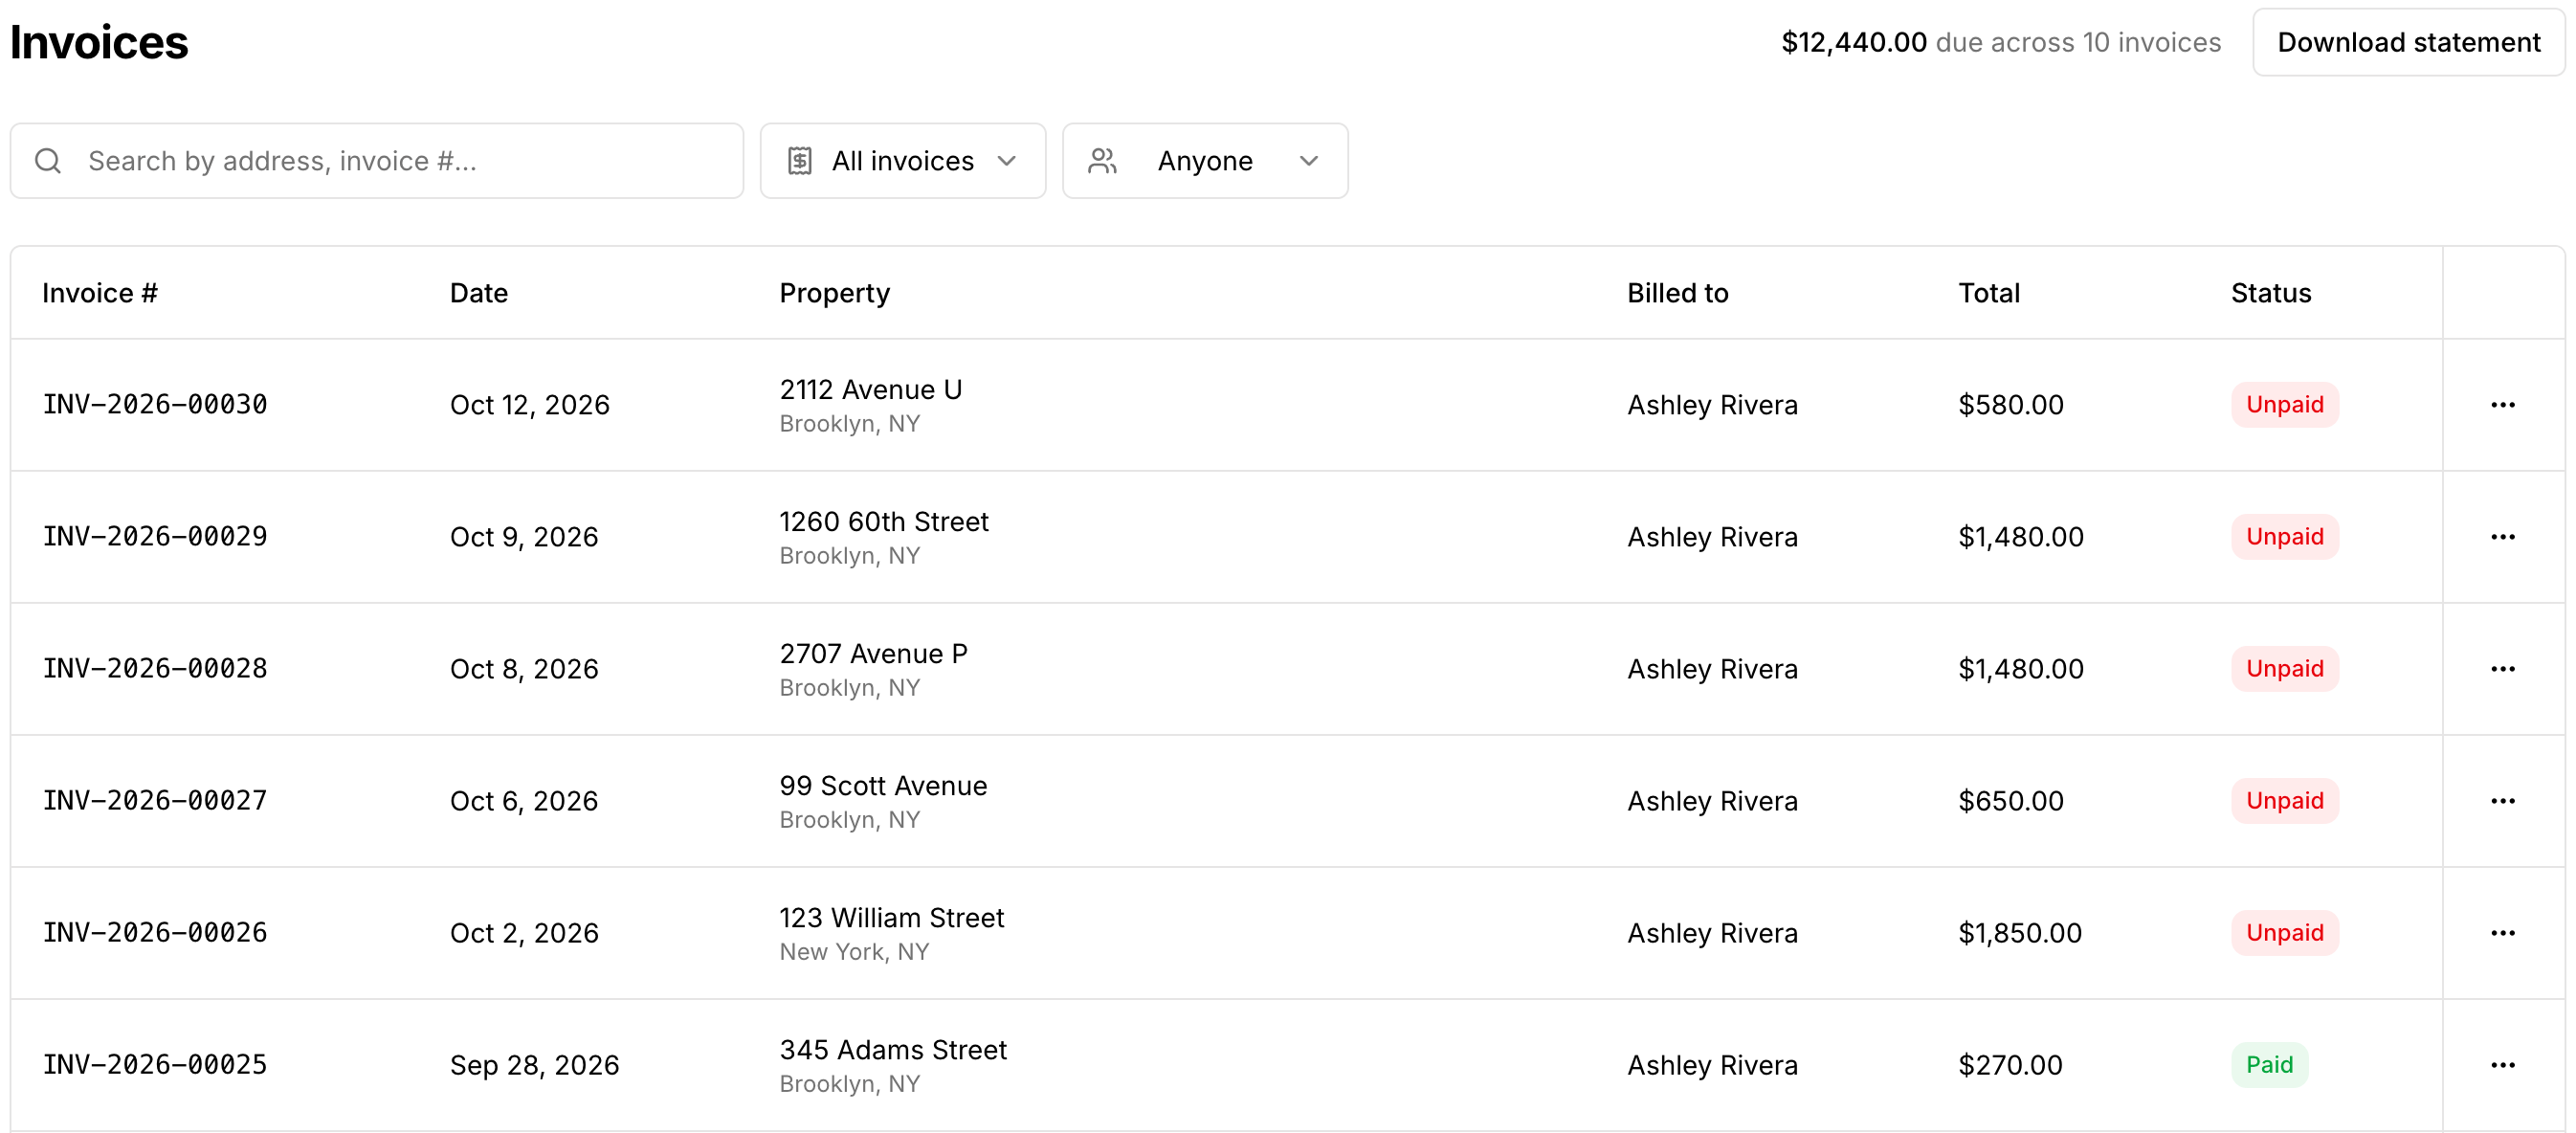
Task: Open invoice INV-2026-00026
Action: point(155,933)
